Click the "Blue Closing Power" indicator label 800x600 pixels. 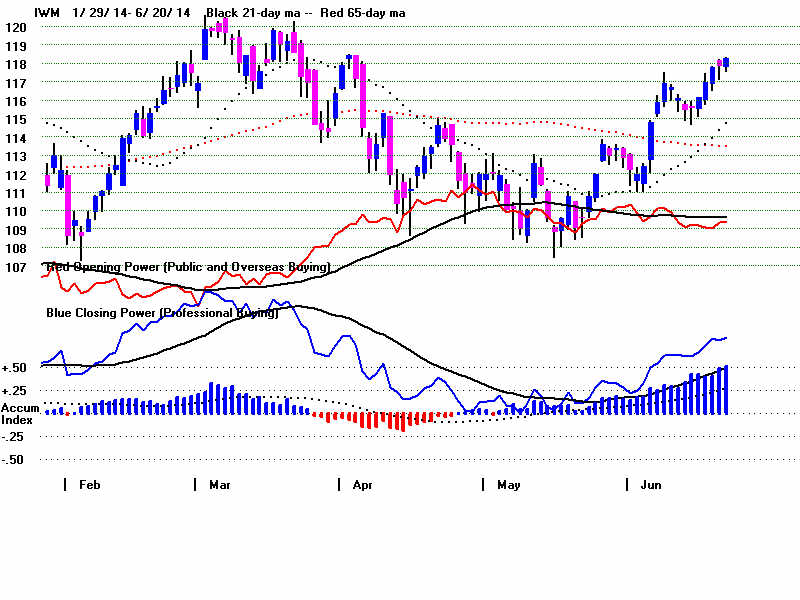tap(162, 313)
